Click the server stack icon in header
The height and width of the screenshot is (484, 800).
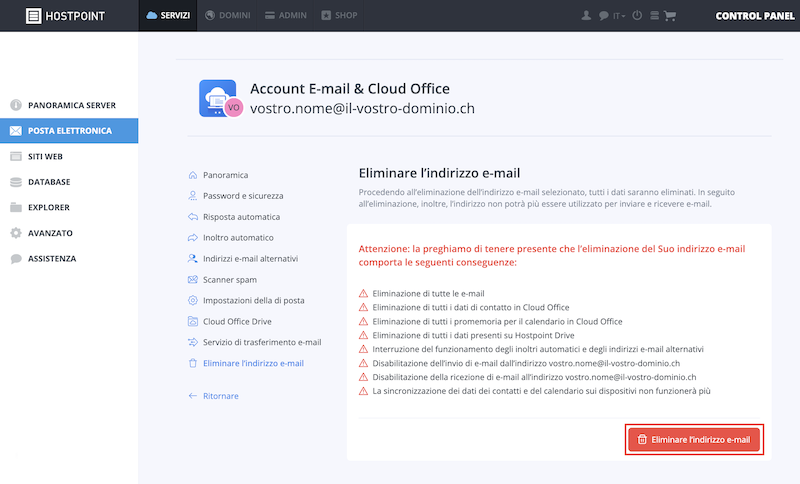coord(654,15)
